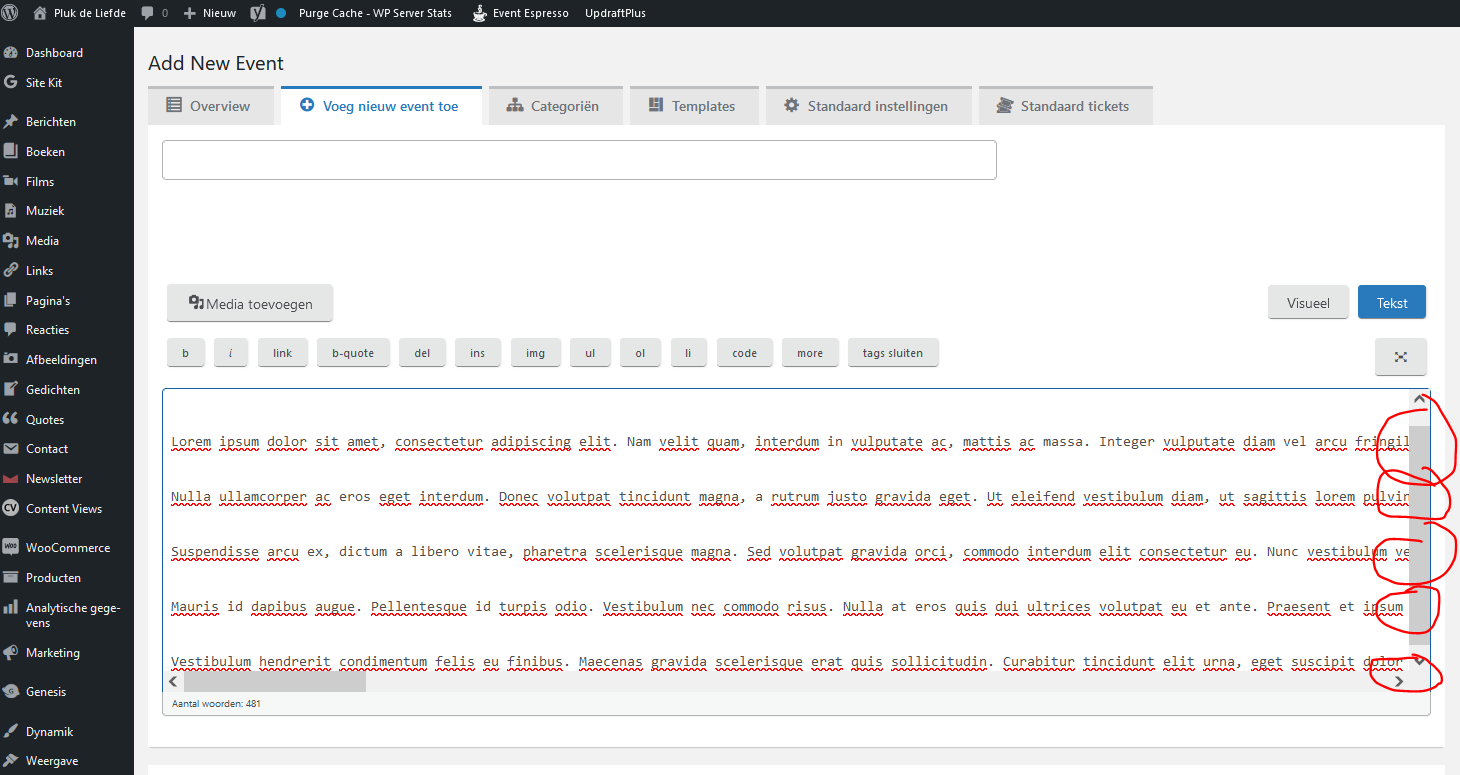The image size is (1460, 775).
Task: Open WooCommerce from the sidebar
Action: pyautogui.click(x=67, y=548)
